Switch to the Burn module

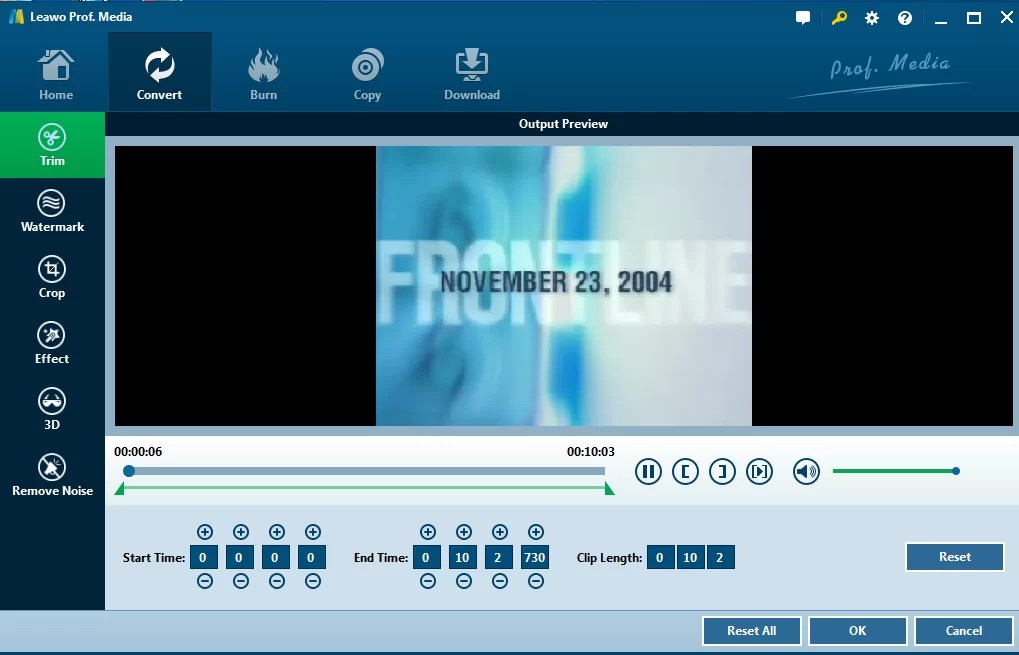click(263, 70)
